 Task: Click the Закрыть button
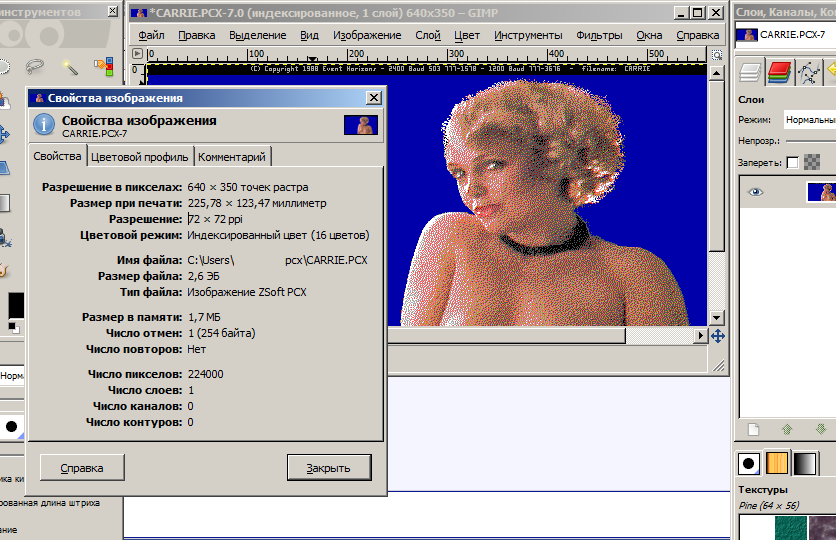(x=328, y=468)
